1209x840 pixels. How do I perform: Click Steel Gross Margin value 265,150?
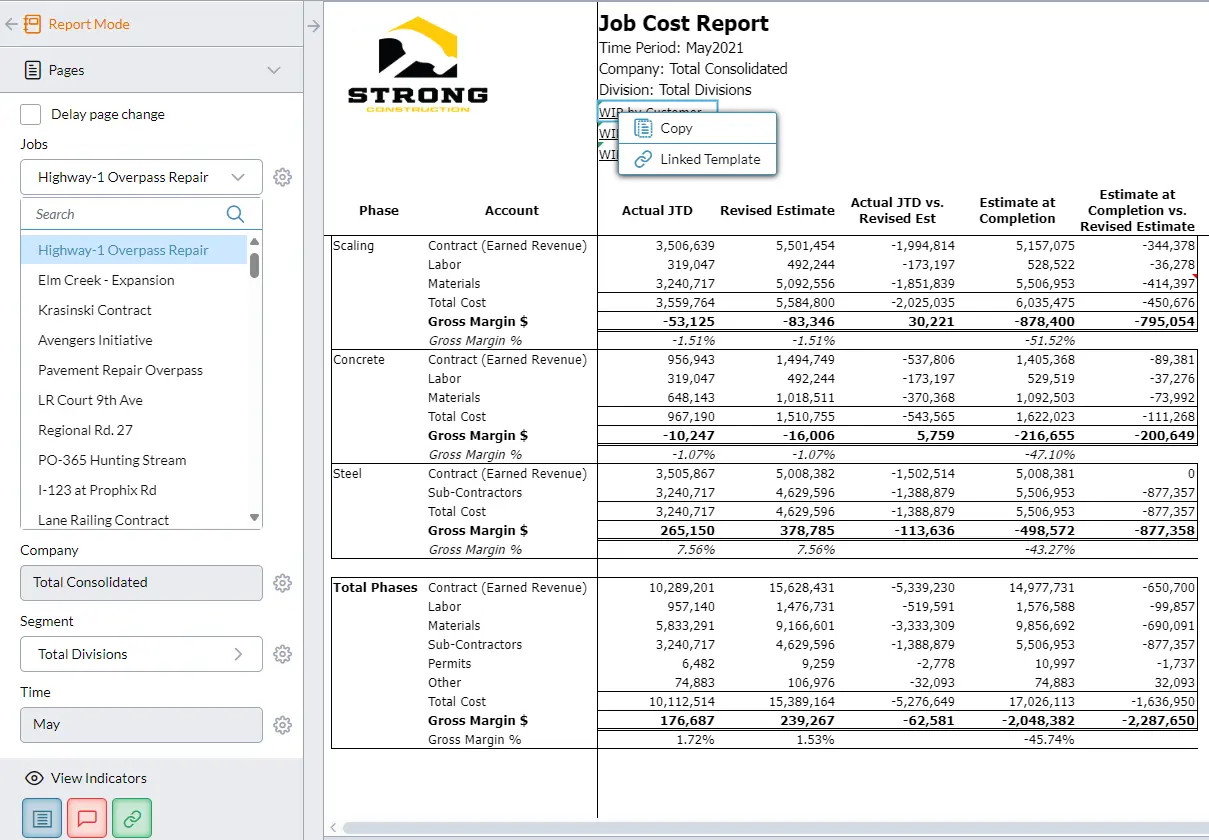688,530
